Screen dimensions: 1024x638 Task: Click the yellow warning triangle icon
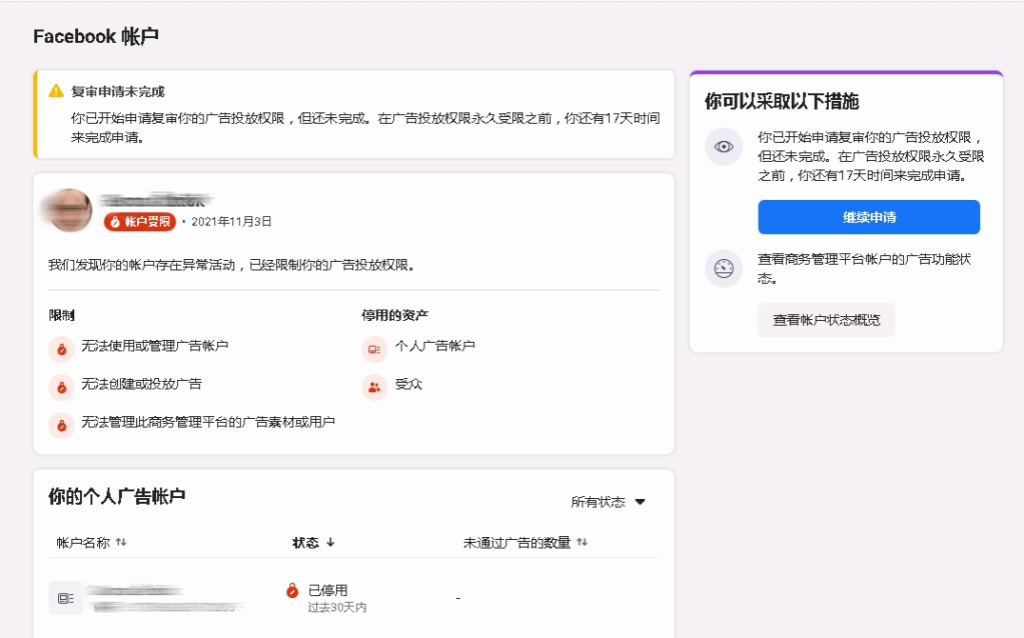(56, 91)
